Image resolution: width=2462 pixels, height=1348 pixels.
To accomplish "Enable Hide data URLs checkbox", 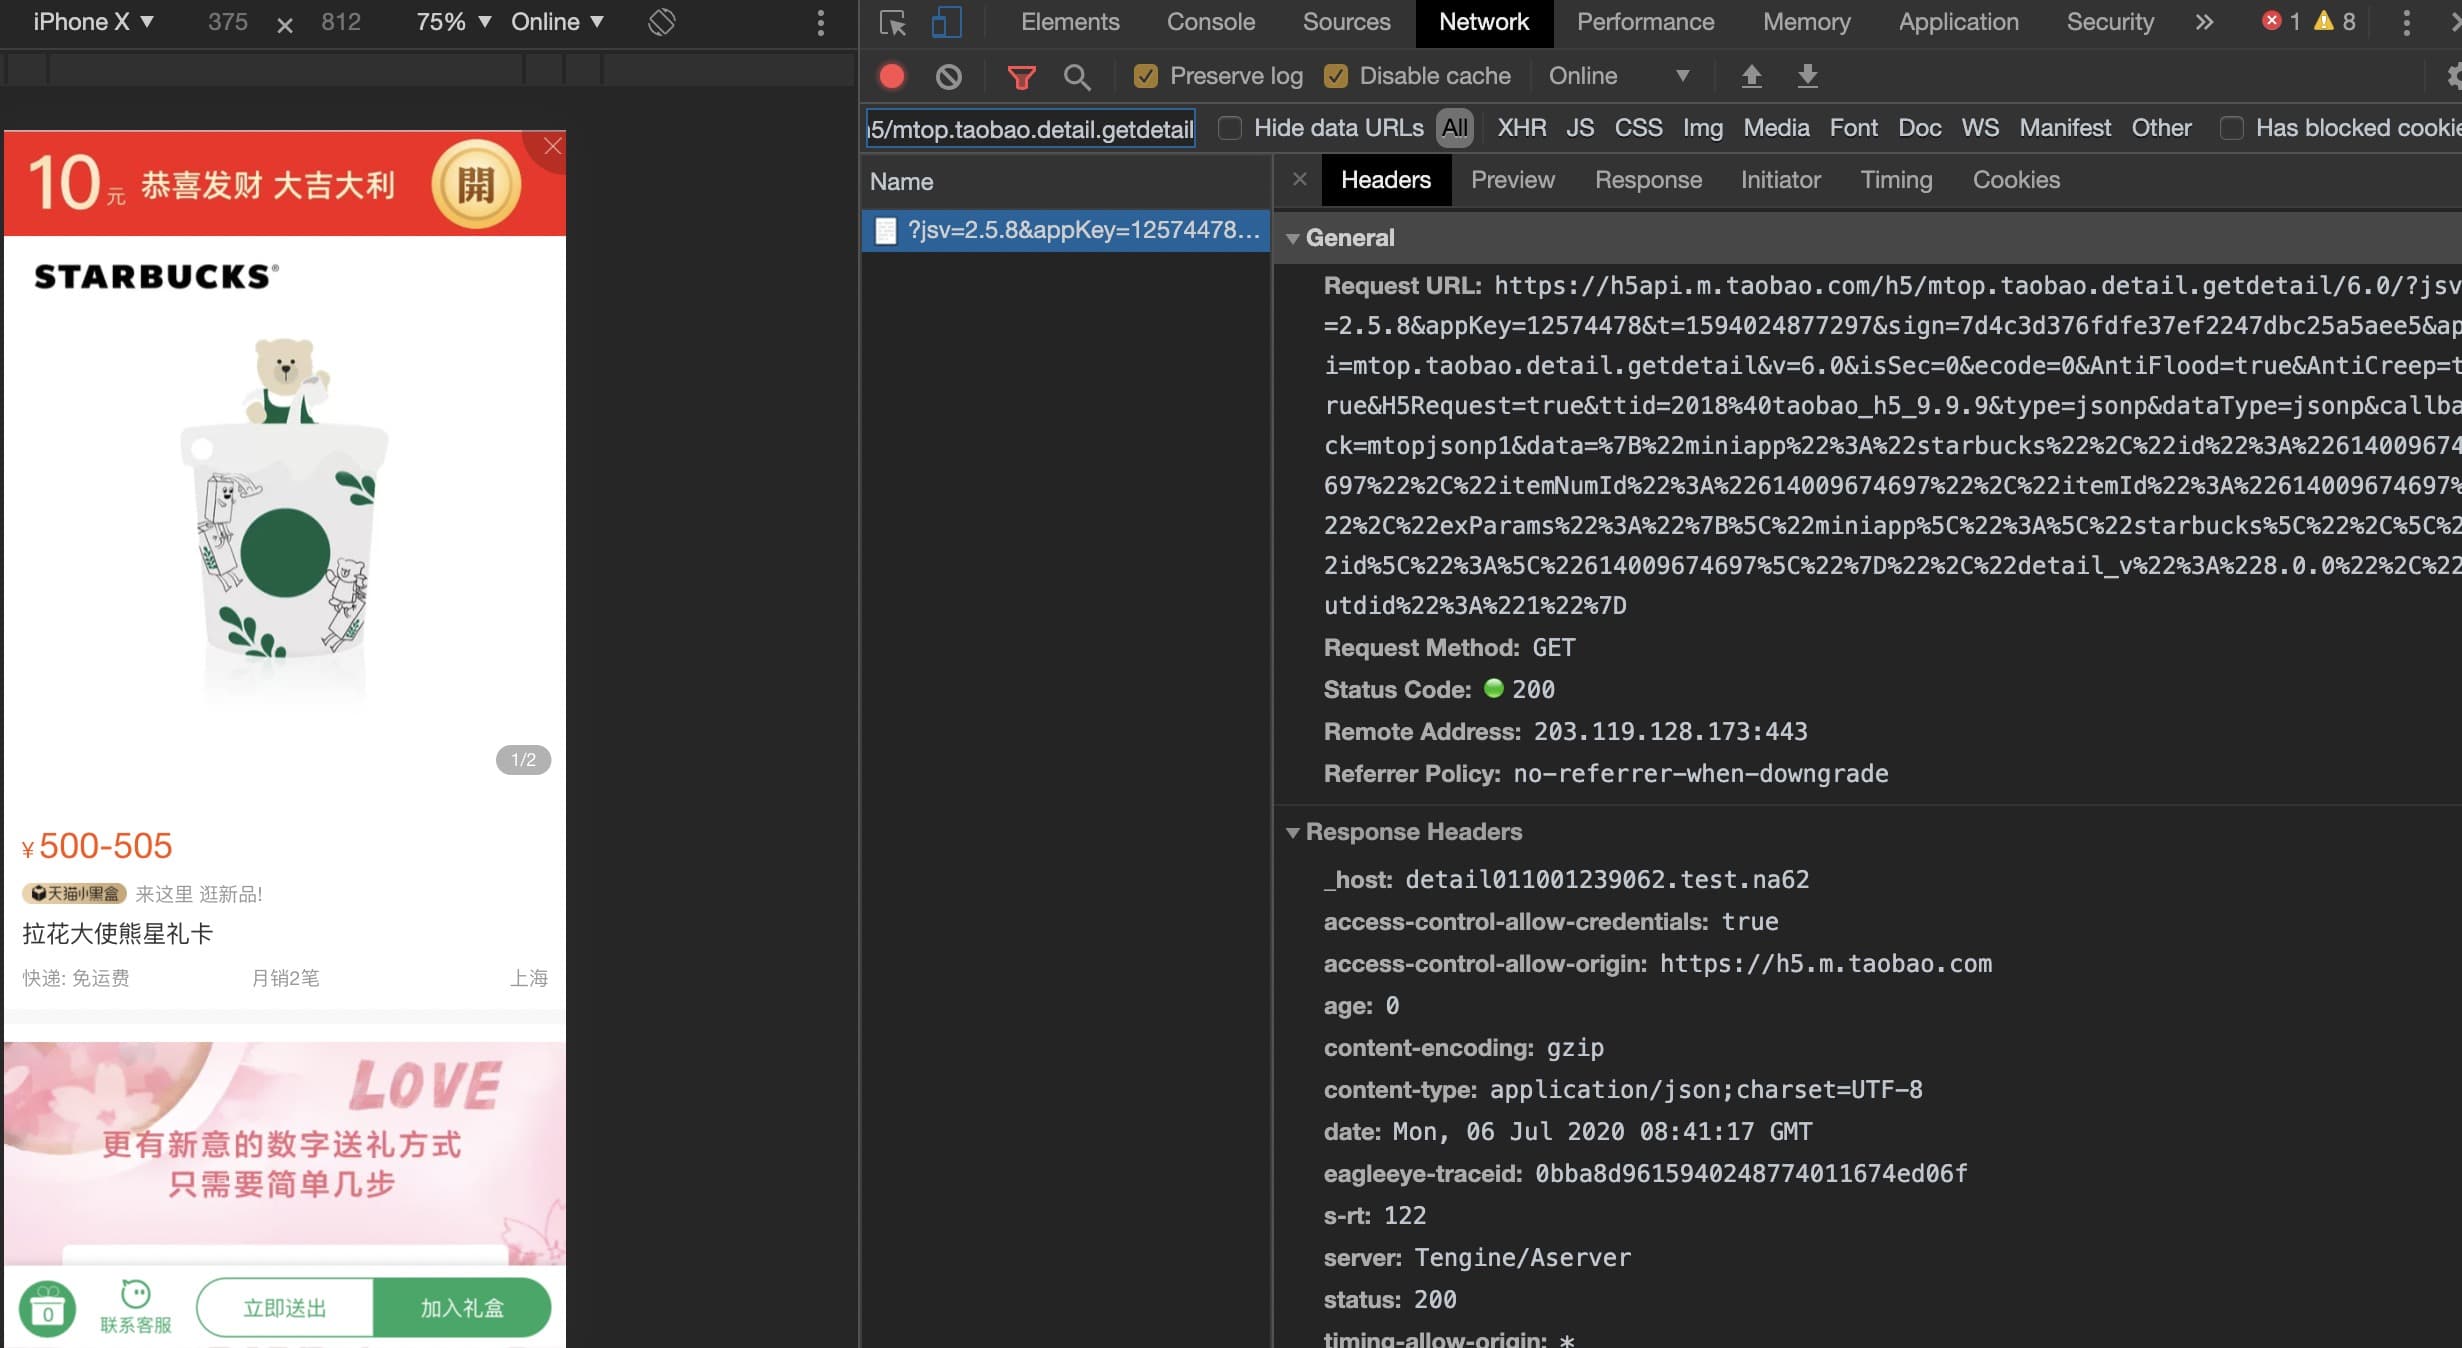I will tap(1230, 128).
